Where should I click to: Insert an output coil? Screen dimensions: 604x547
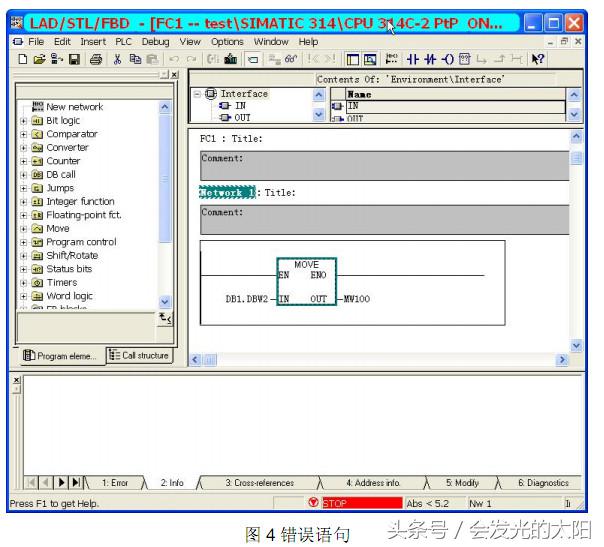click(x=448, y=59)
